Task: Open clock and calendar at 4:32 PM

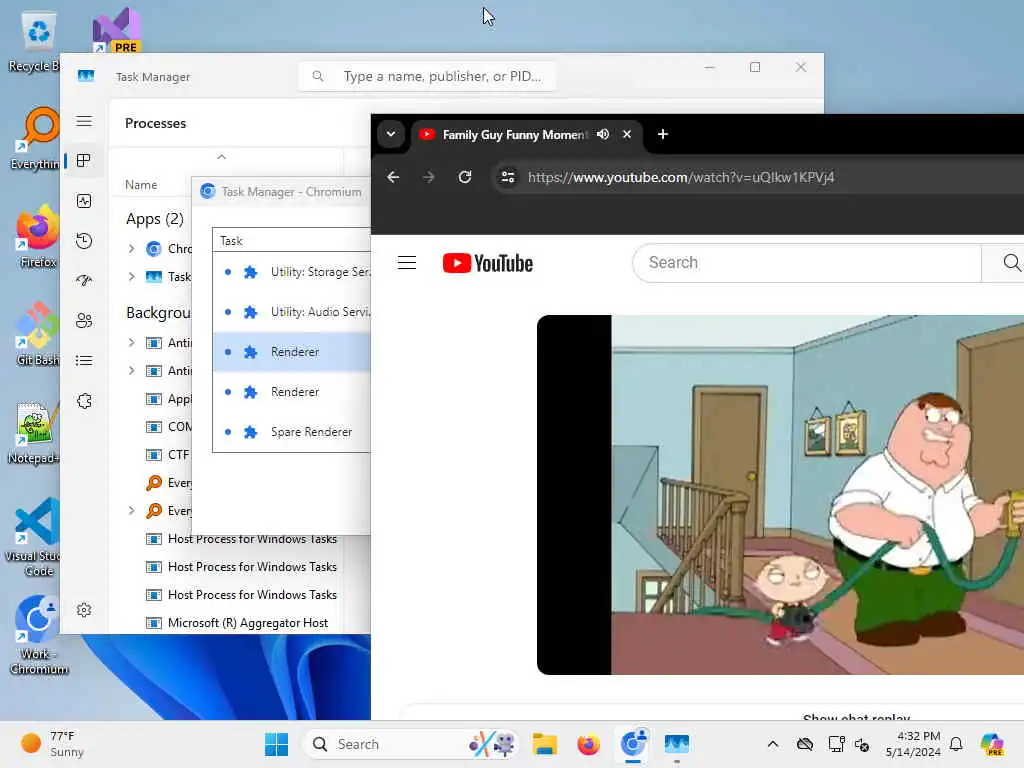Action: tap(913, 744)
